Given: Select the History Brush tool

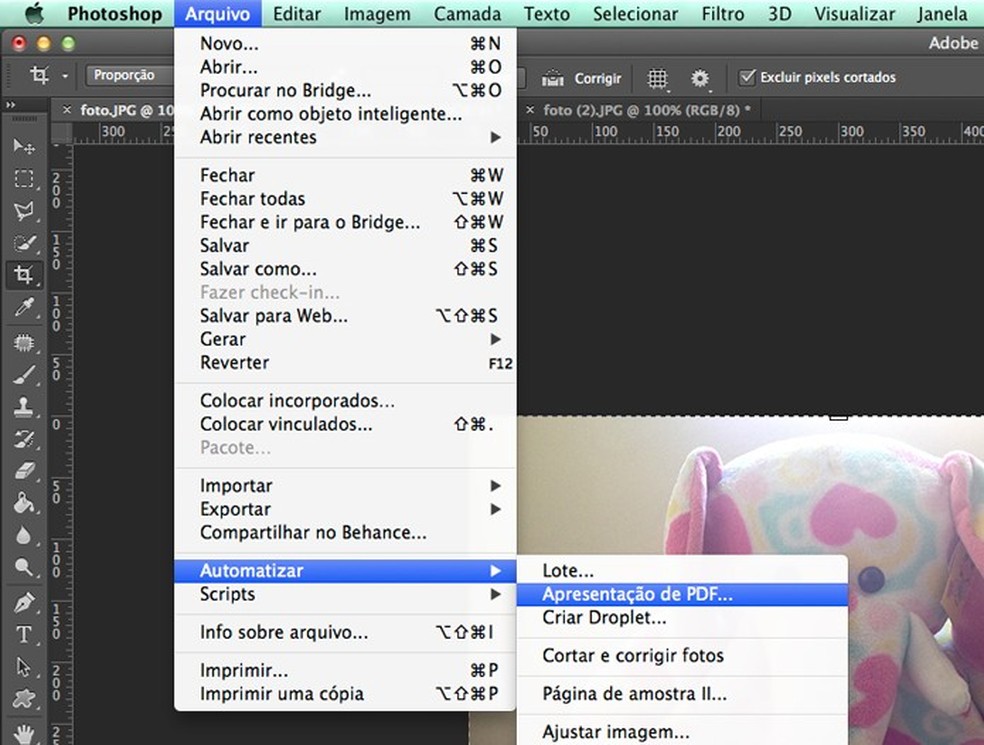Looking at the screenshot, I should pyautogui.click(x=24, y=439).
